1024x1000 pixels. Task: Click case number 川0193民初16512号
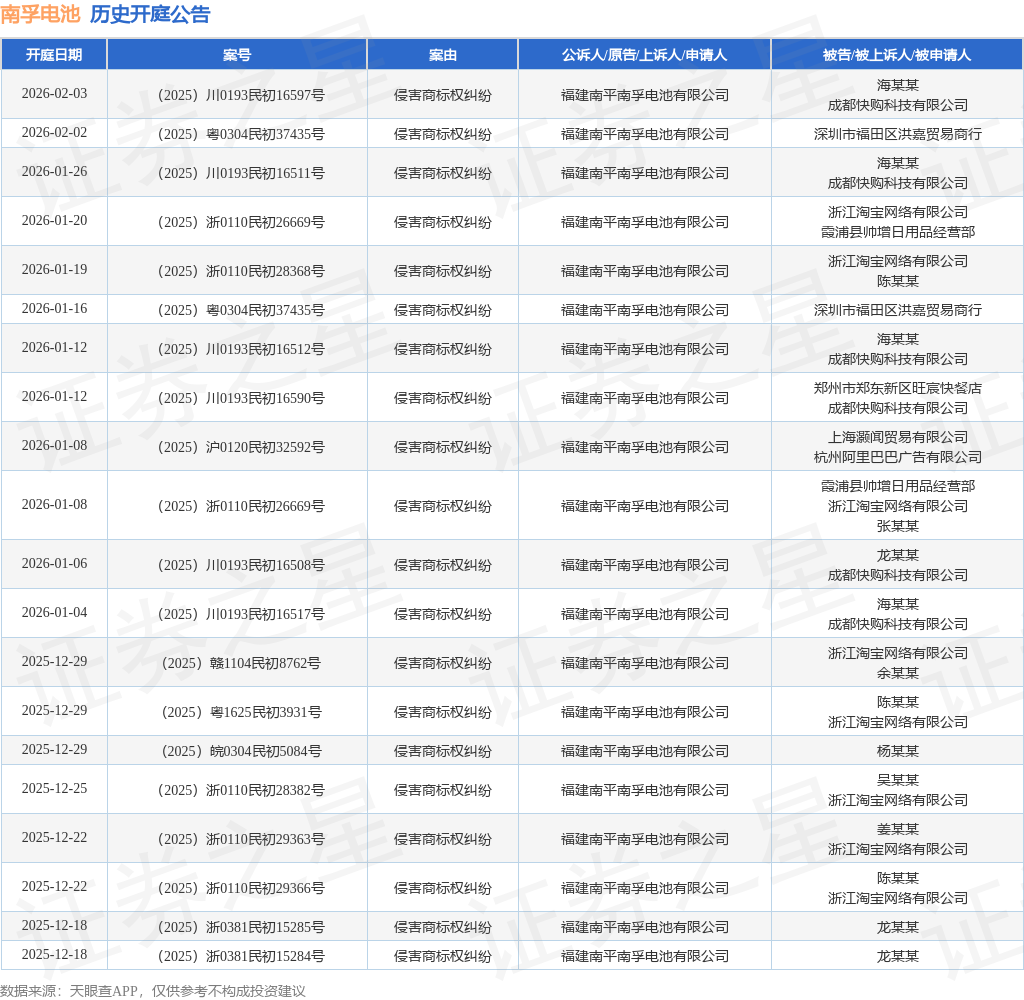[x=242, y=349]
